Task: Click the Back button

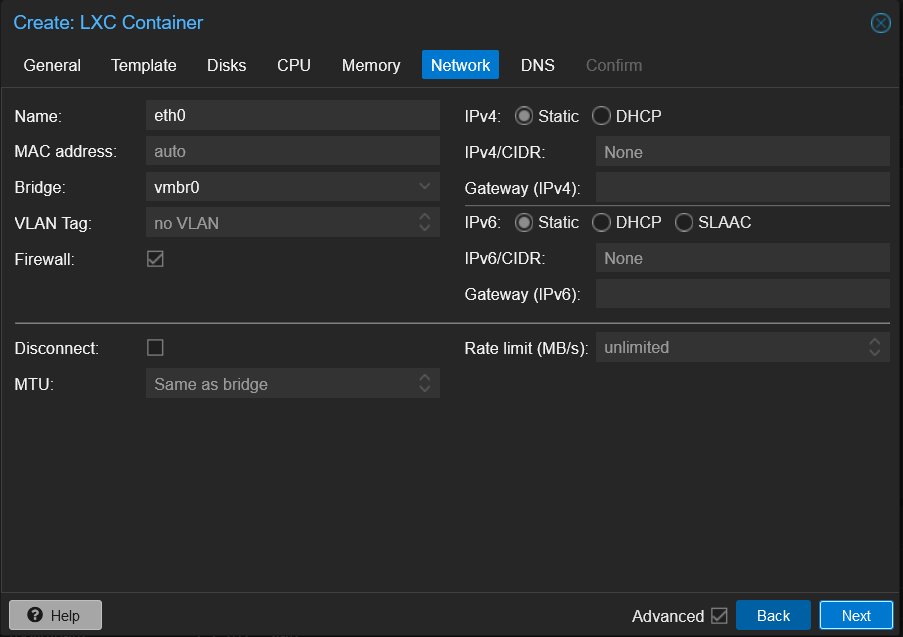Action: click(773, 615)
